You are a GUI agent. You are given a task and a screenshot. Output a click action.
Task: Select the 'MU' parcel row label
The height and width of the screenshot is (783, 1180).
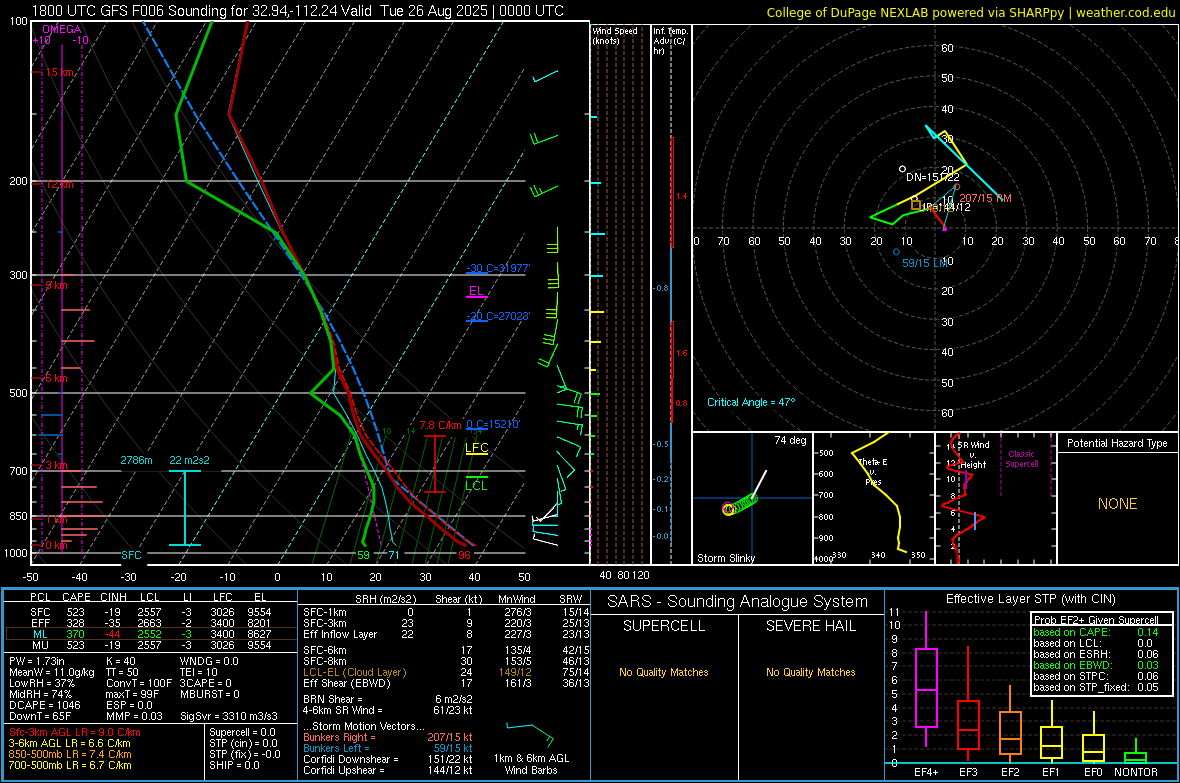(41, 645)
